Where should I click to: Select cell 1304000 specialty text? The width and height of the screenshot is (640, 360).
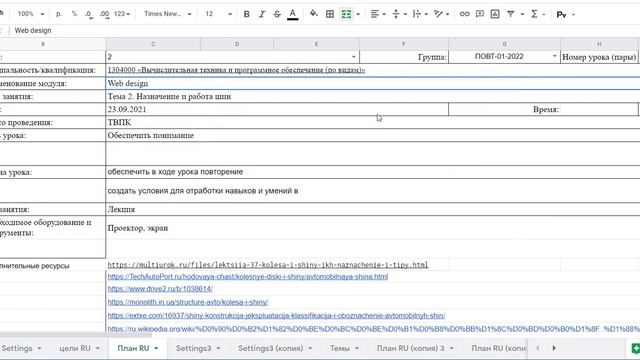pos(373,70)
